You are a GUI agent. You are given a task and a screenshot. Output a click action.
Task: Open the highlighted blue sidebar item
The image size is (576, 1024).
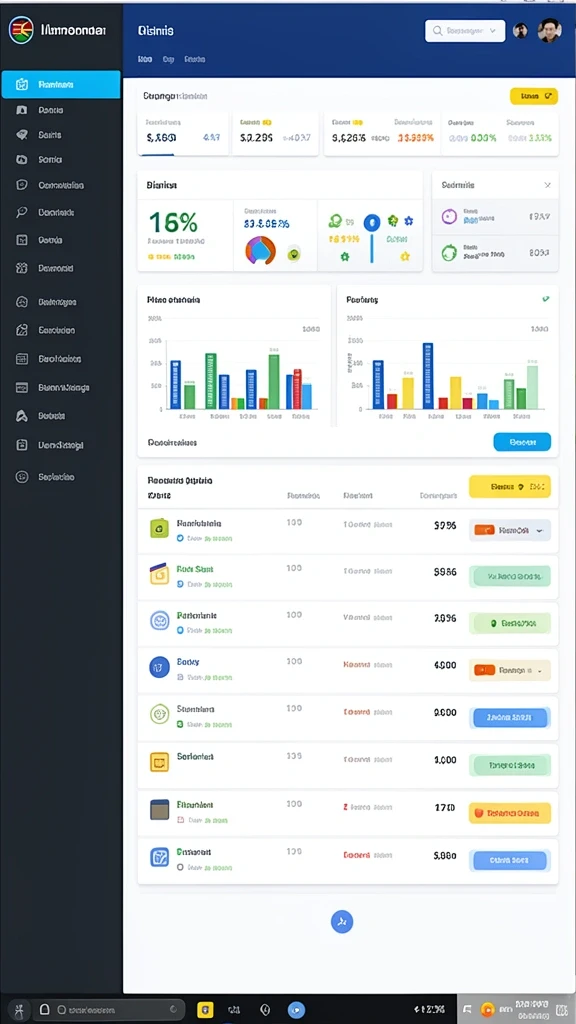coord(61,84)
